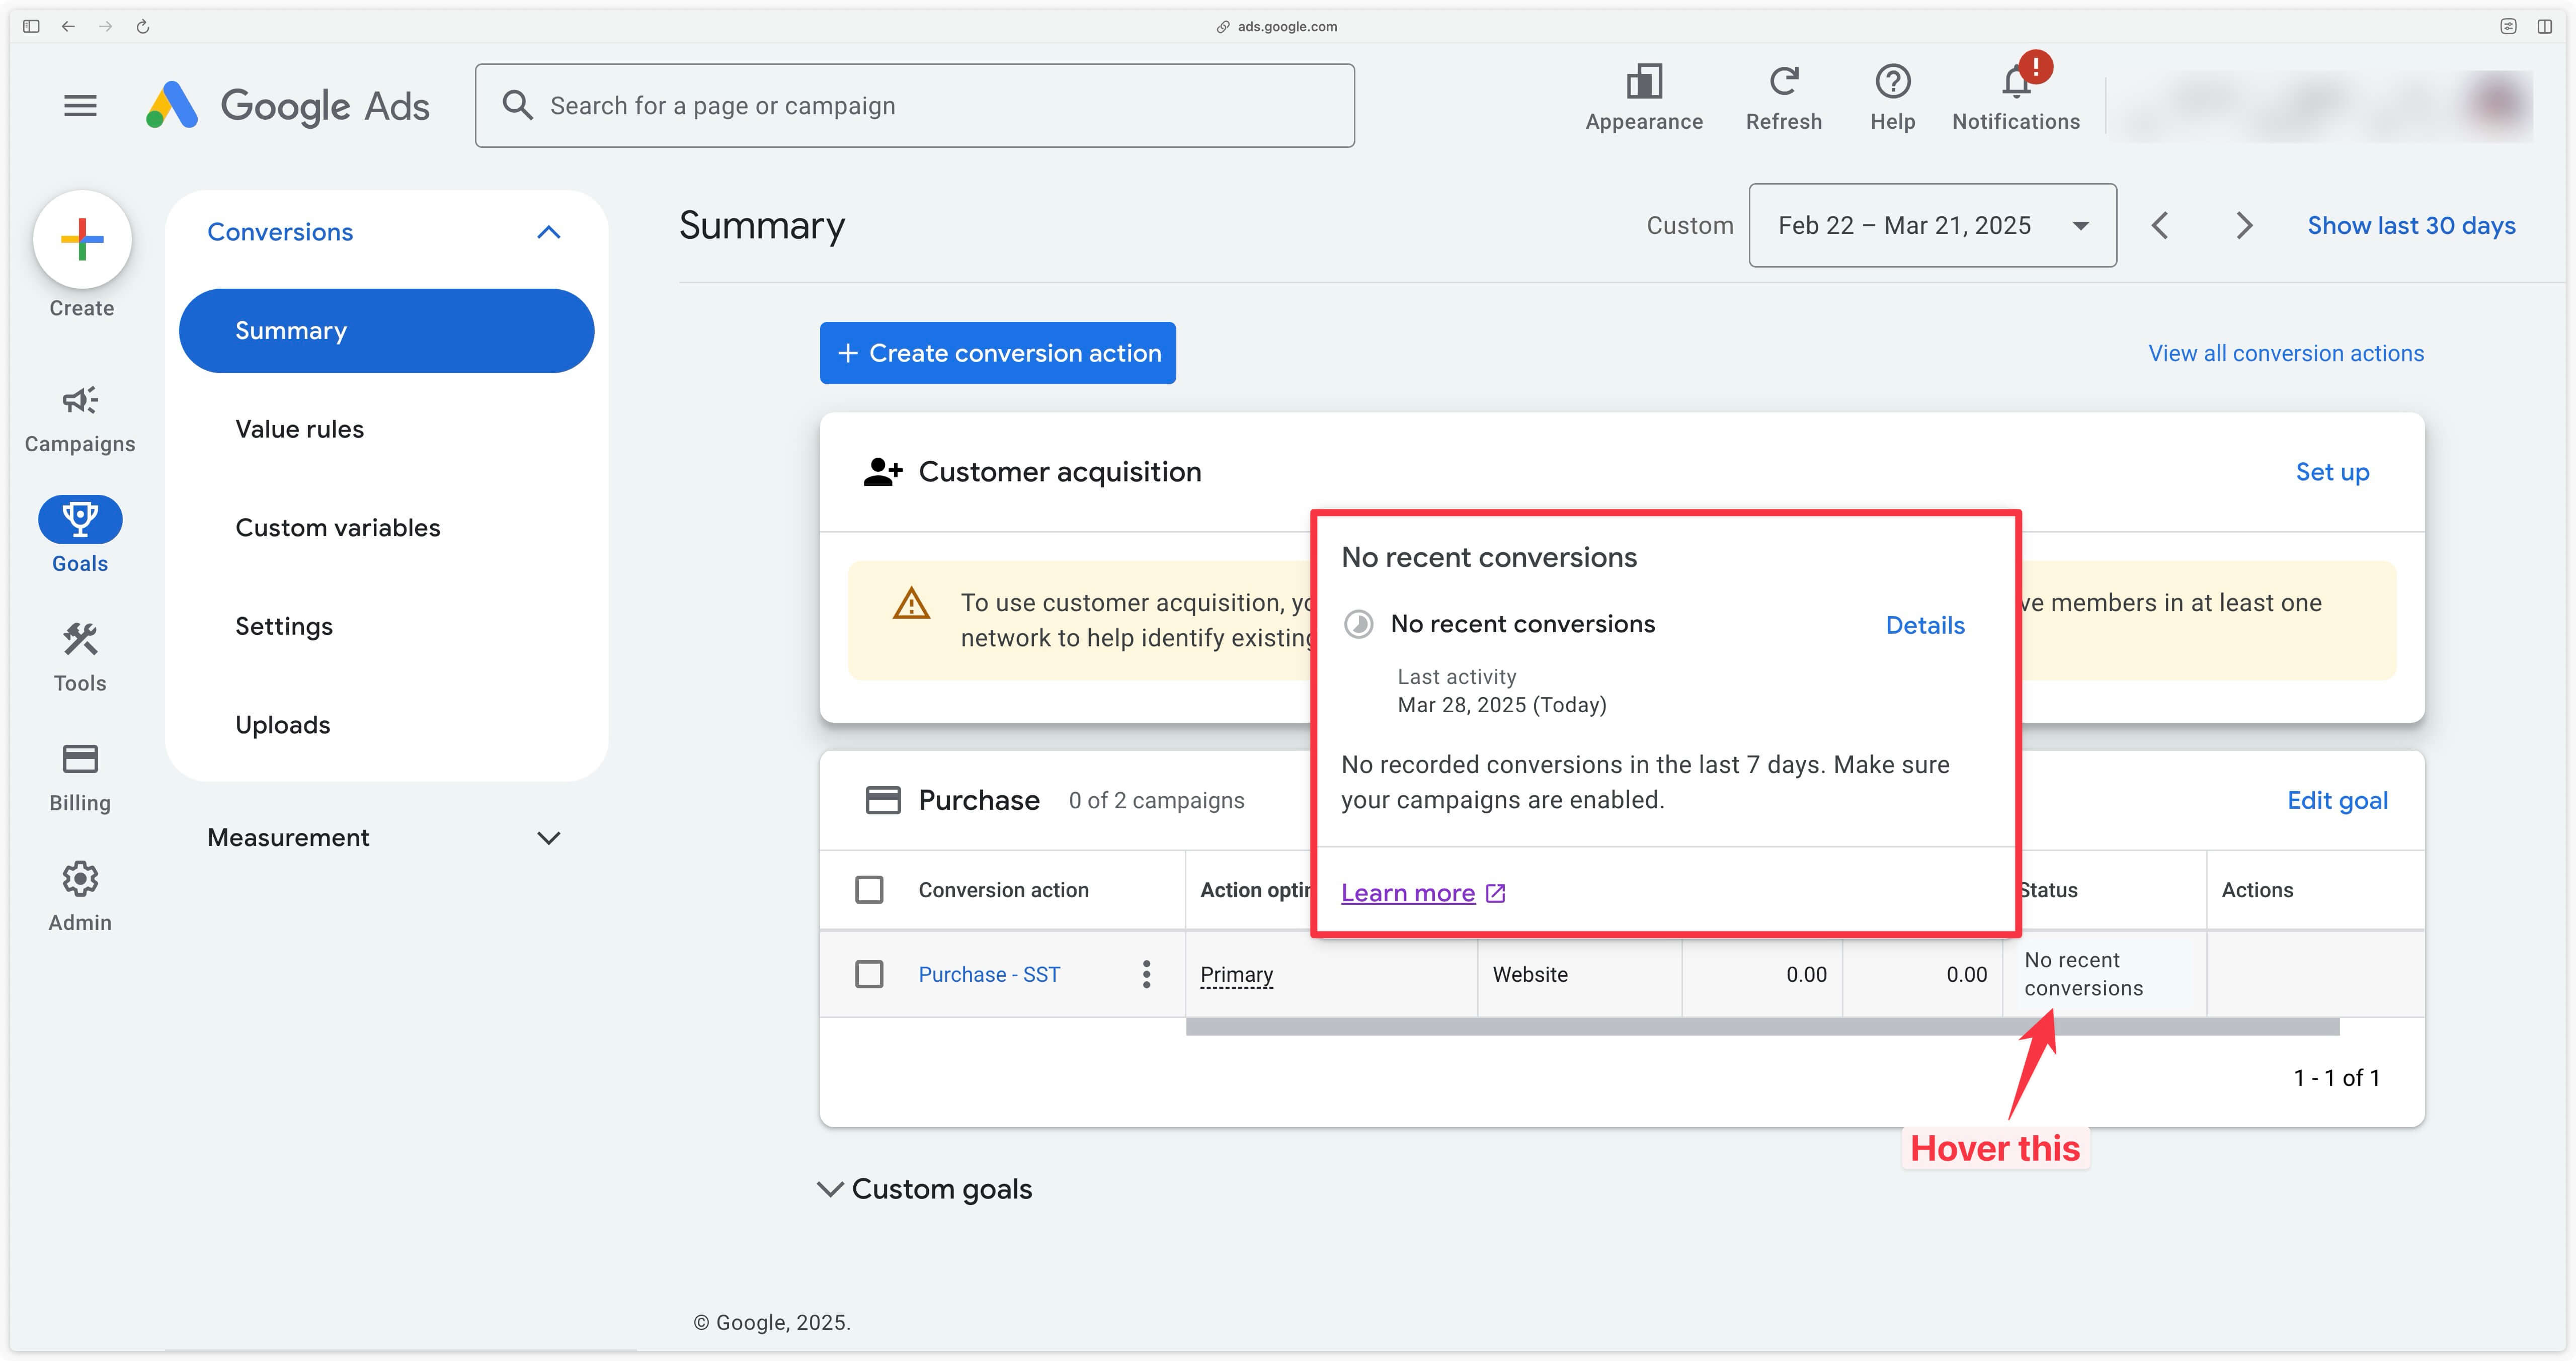Click Create conversion action button

pos(997,353)
